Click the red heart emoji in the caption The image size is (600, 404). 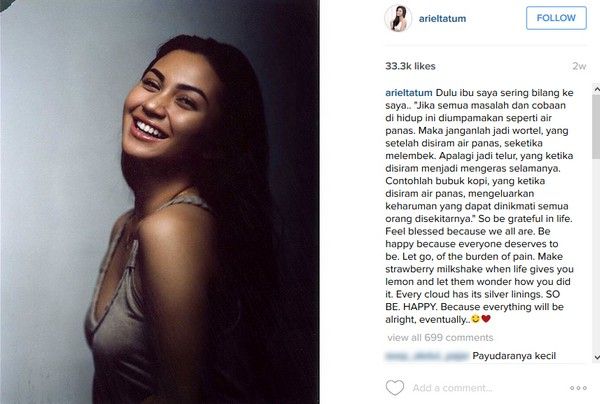coord(486,319)
